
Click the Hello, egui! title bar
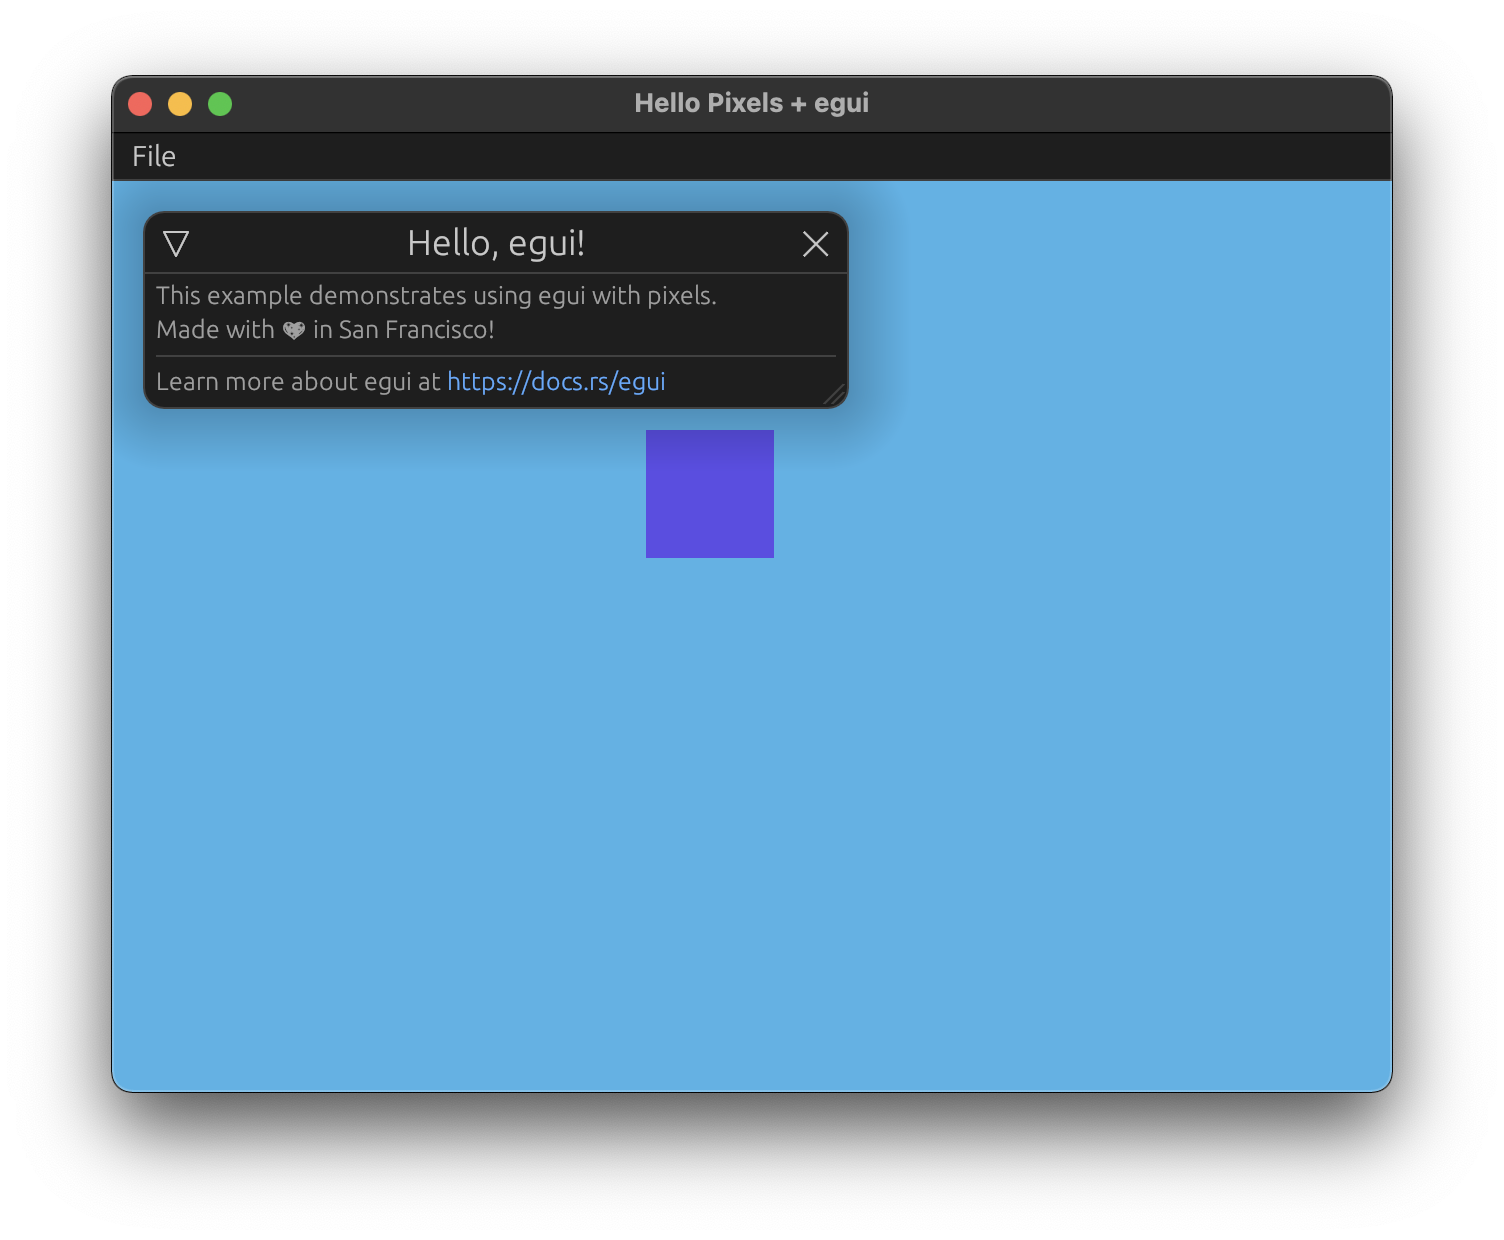496,243
